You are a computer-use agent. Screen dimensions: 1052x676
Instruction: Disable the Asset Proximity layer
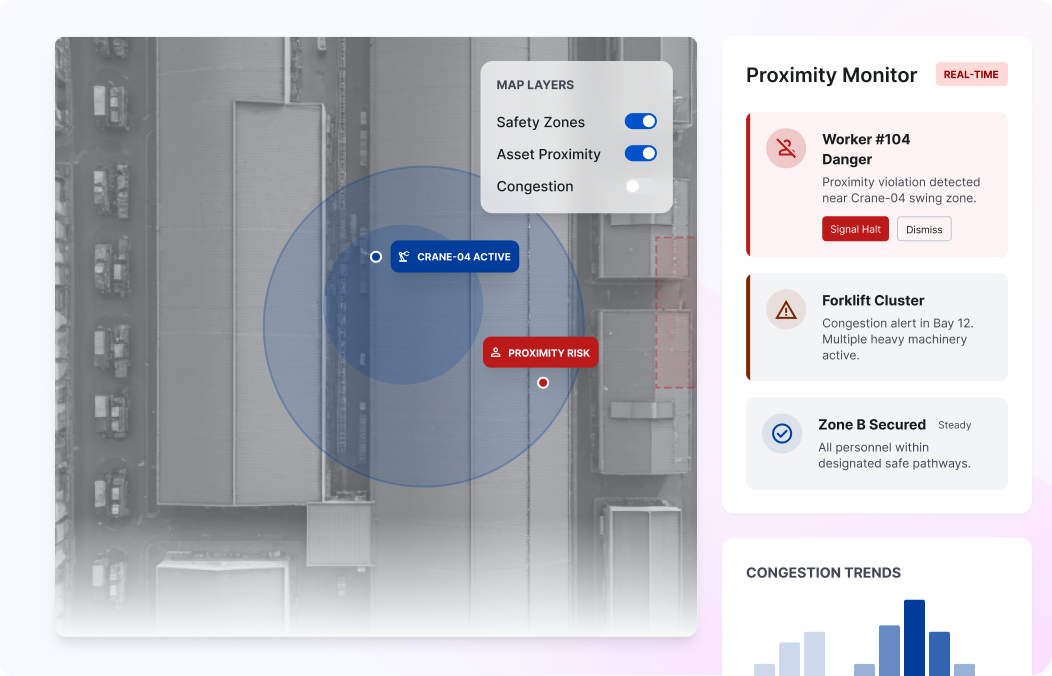640,153
